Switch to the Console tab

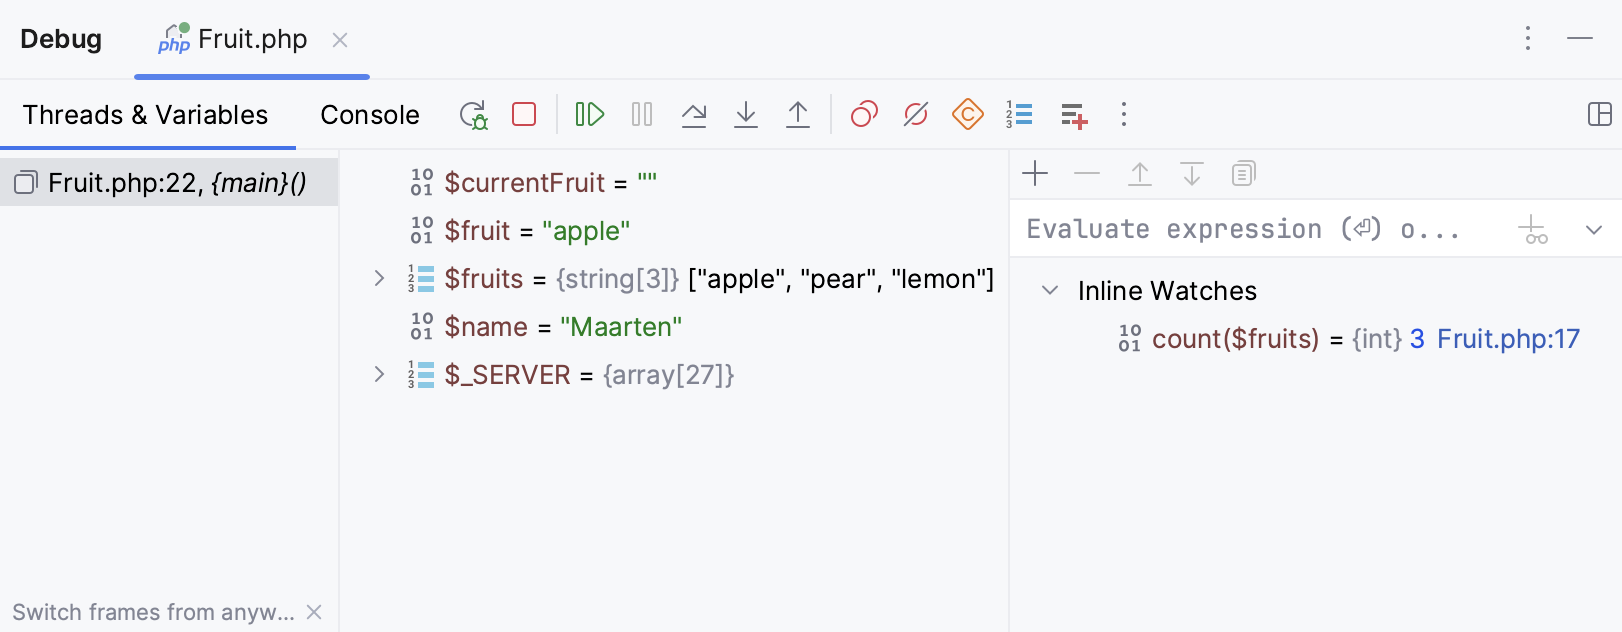click(x=370, y=115)
